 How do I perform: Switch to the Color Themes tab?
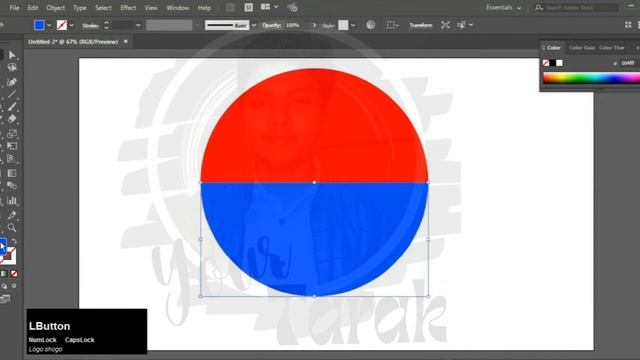(611, 48)
